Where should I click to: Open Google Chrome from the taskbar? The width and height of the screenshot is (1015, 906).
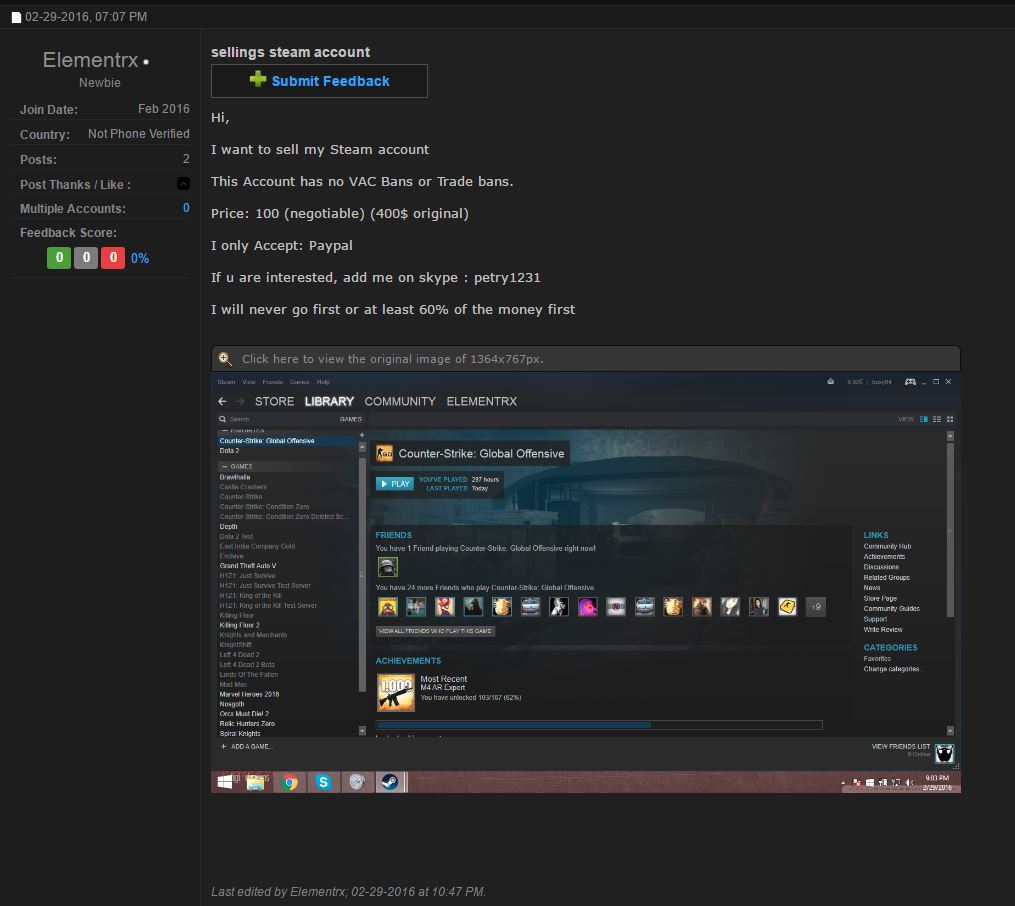click(x=289, y=782)
